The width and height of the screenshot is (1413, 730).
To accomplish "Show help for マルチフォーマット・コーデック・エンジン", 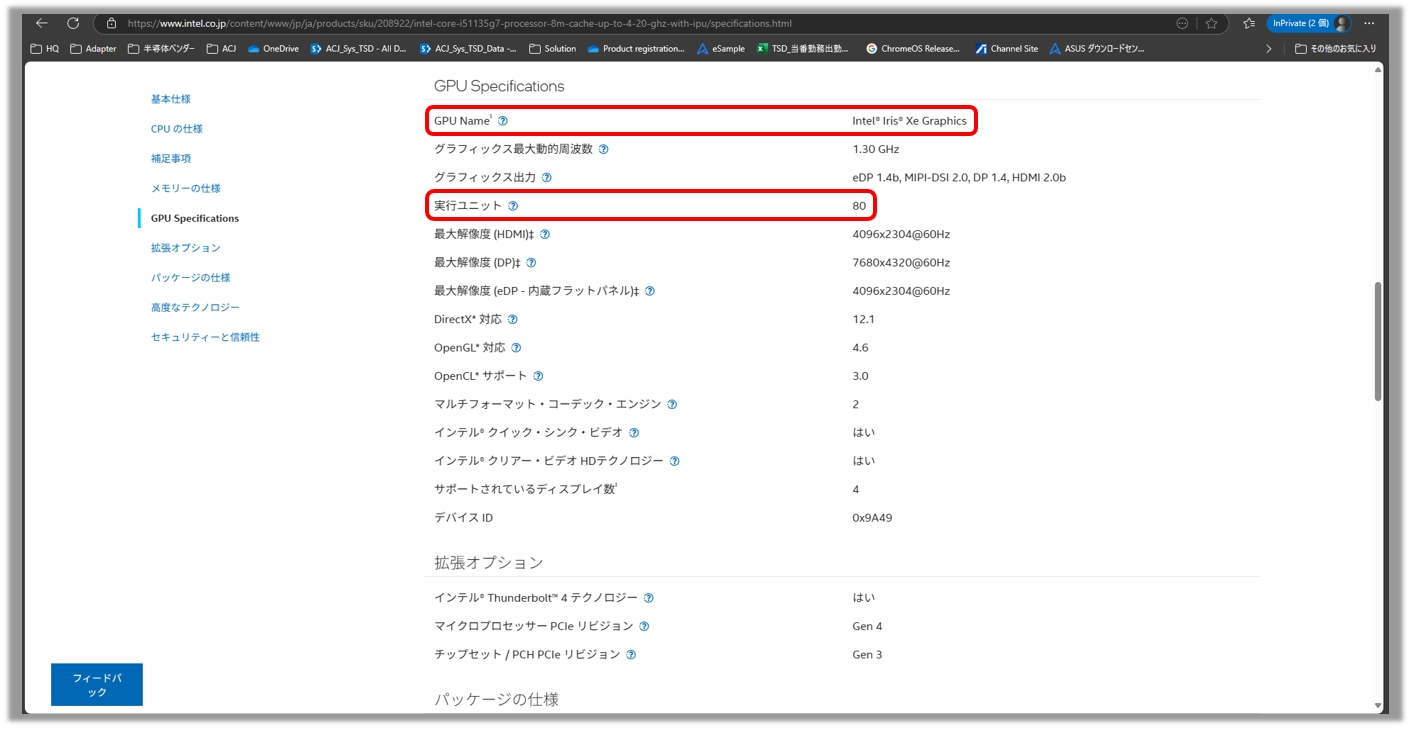I will 672,404.
